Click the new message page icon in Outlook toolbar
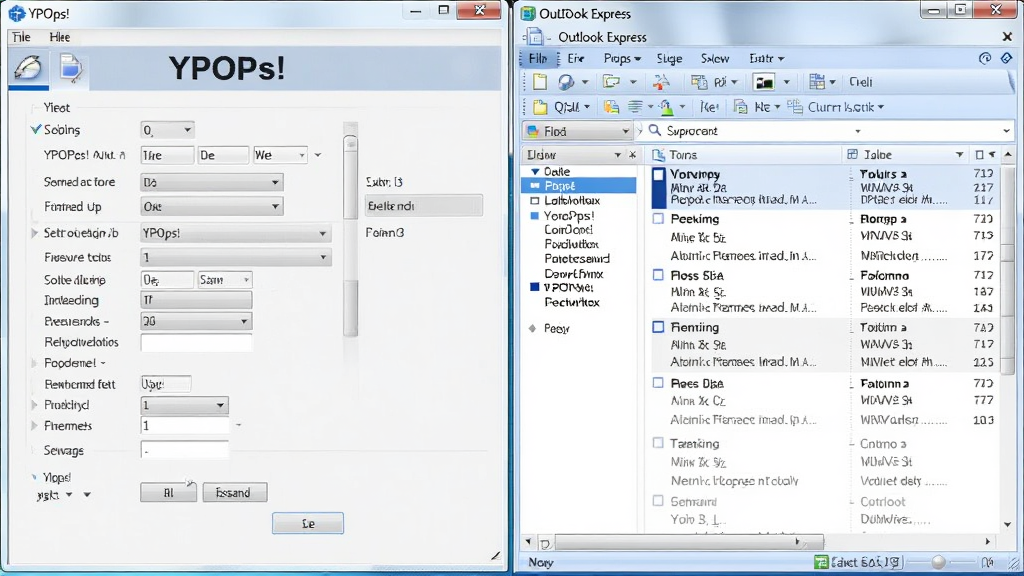Image resolution: width=1024 pixels, height=576 pixels. (539, 82)
